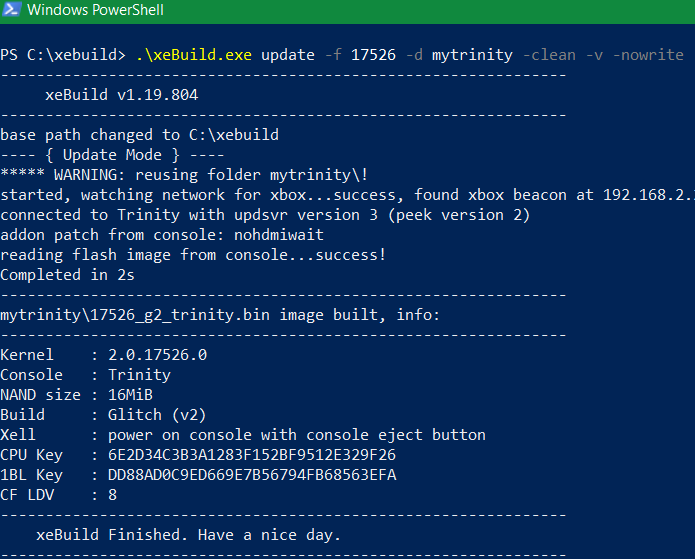Click the base path changed line
Viewport: 695px width, 559px height.
point(140,135)
